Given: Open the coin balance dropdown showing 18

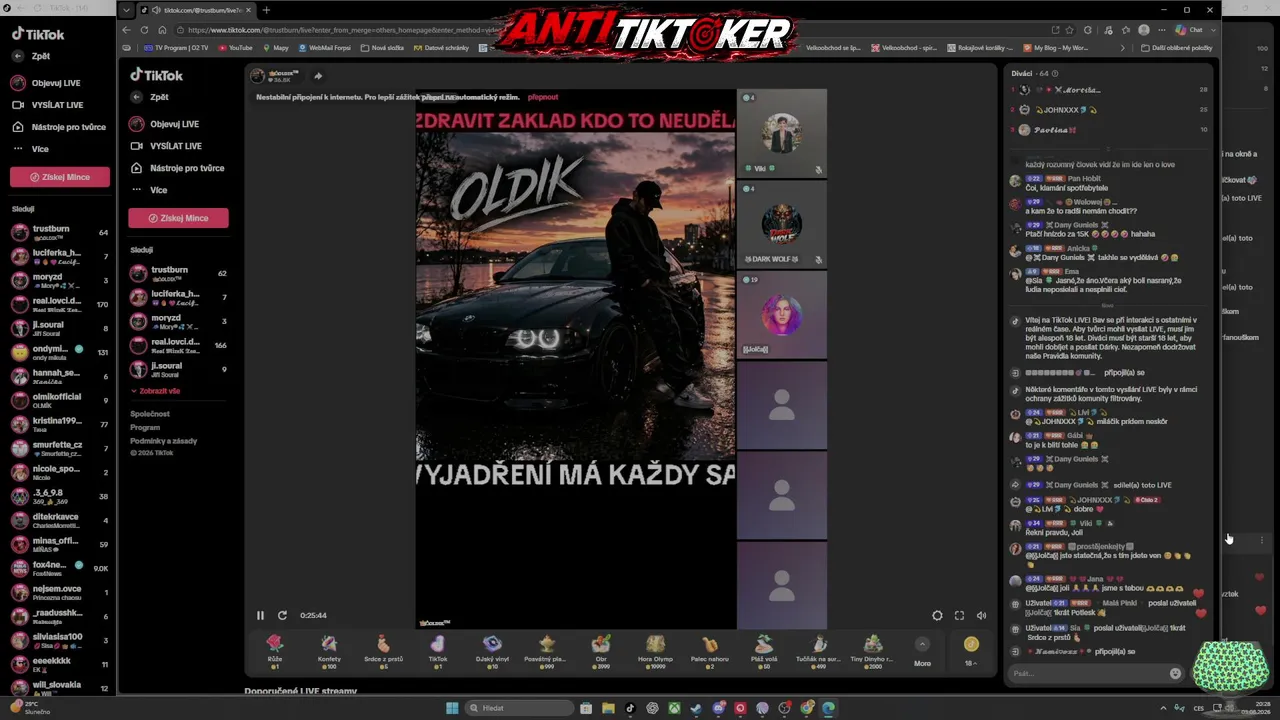Looking at the screenshot, I should tap(971, 652).
